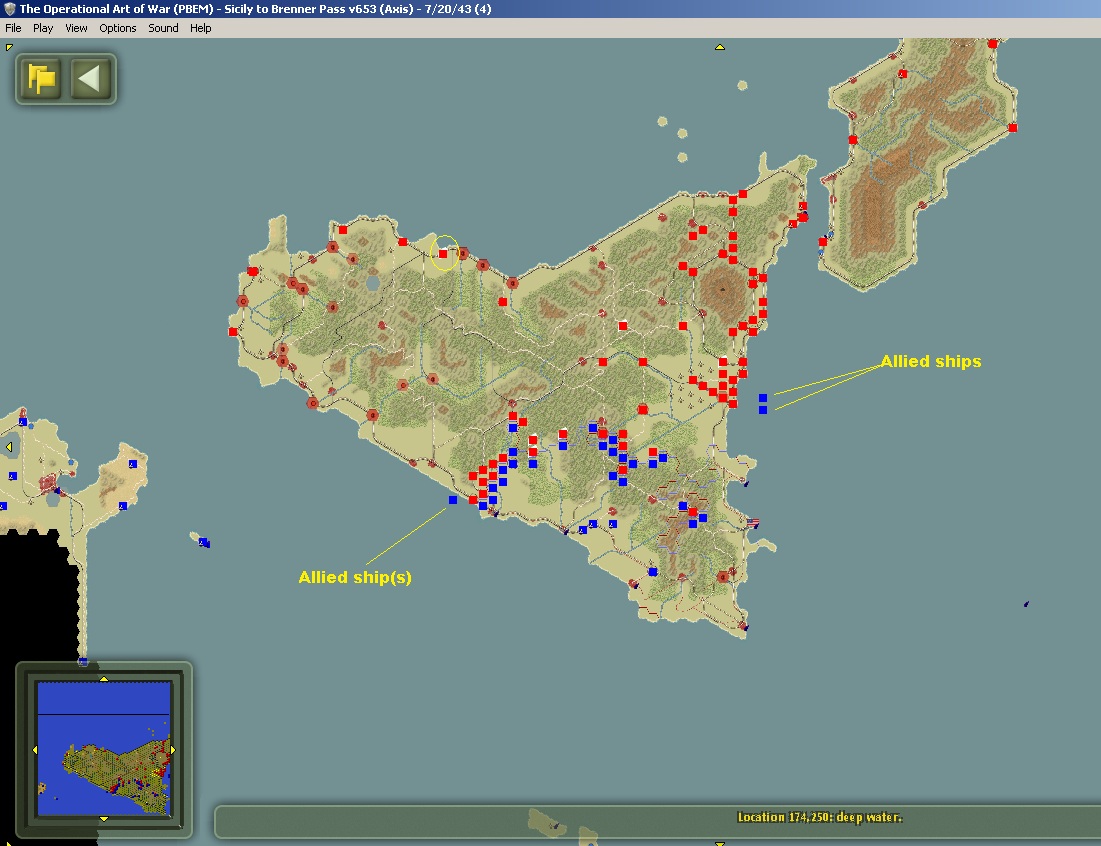
Task: Click the yellow flags button
Action: pyautogui.click(x=41, y=79)
